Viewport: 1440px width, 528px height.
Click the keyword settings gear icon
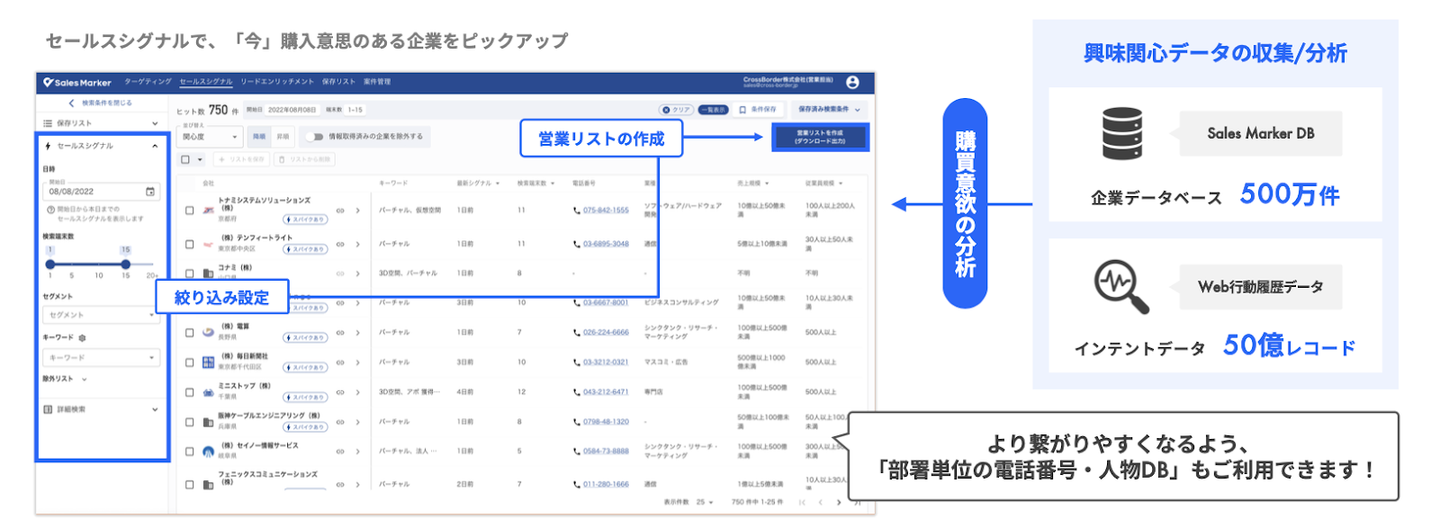coord(83,338)
